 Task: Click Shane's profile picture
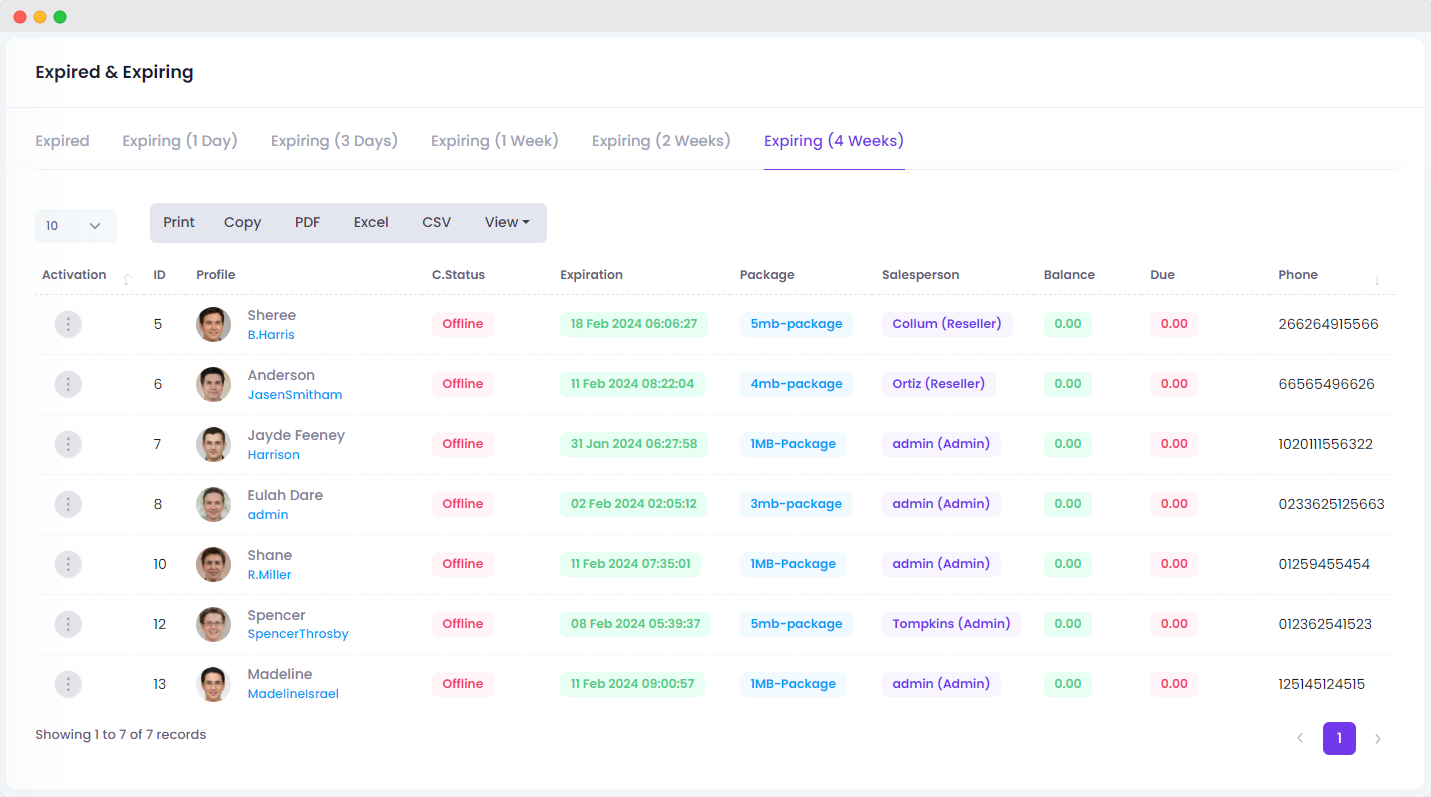tap(213, 564)
